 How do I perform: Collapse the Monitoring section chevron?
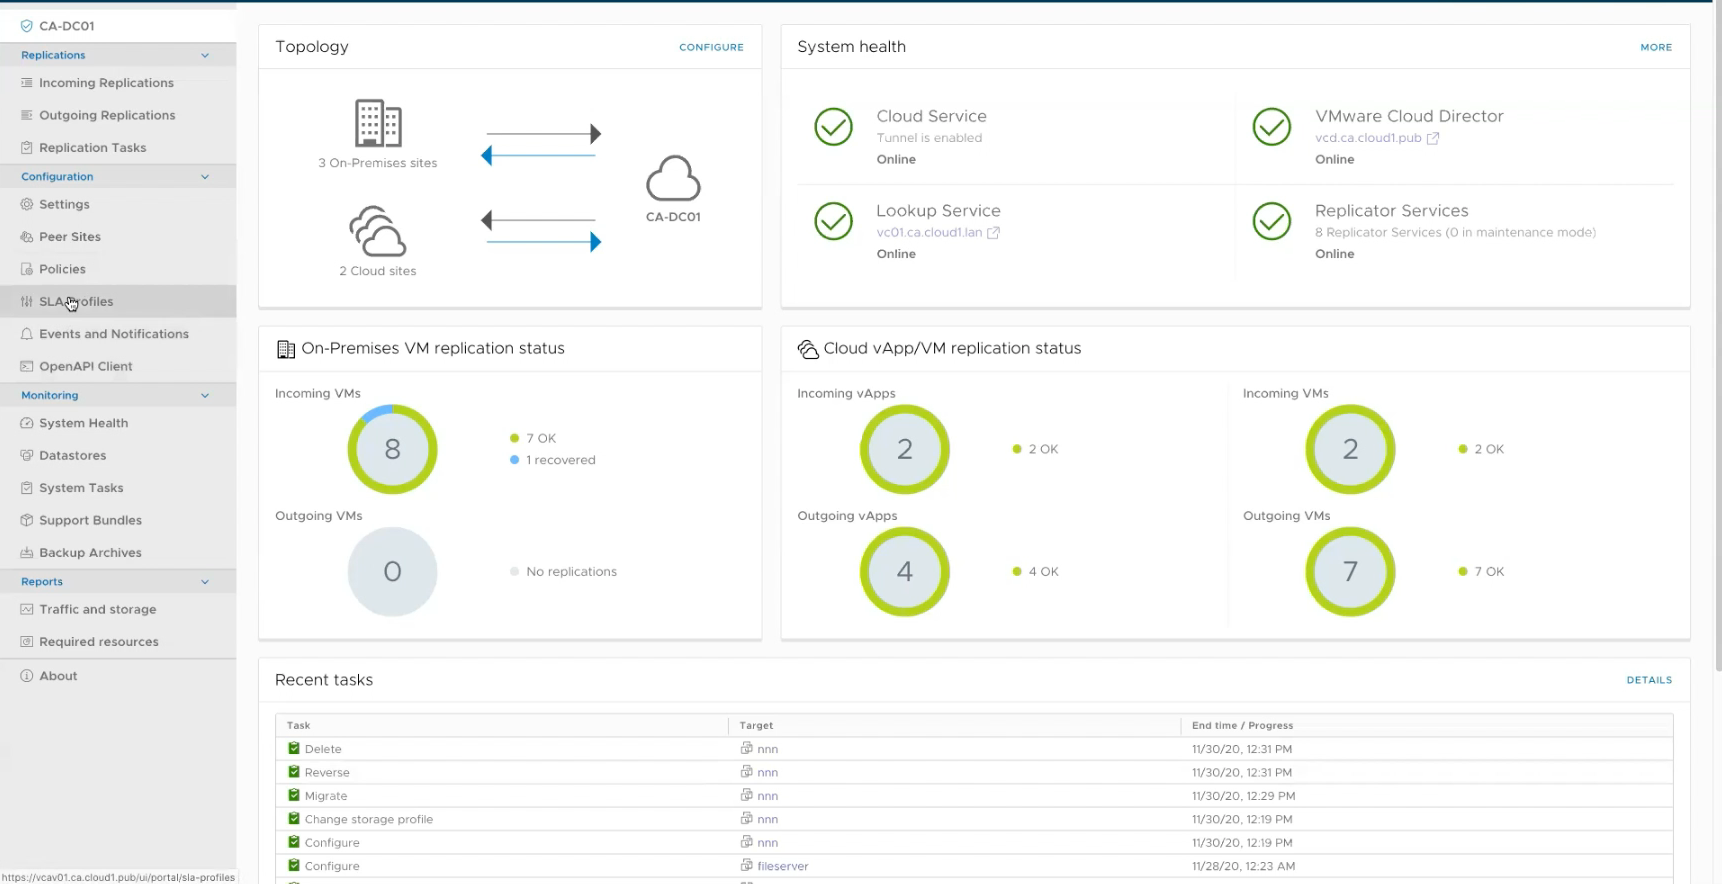pos(205,396)
